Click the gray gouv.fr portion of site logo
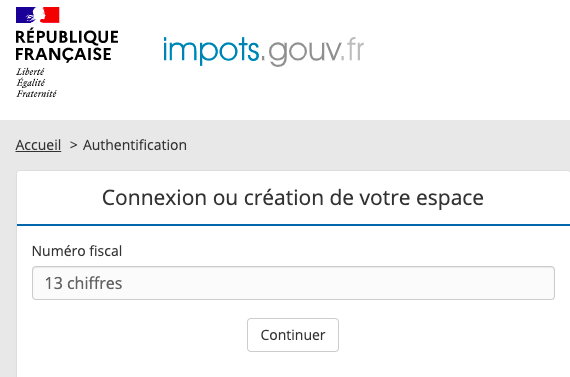Image resolution: width=570 pixels, height=377 pixels. pyautogui.click(x=316, y=52)
